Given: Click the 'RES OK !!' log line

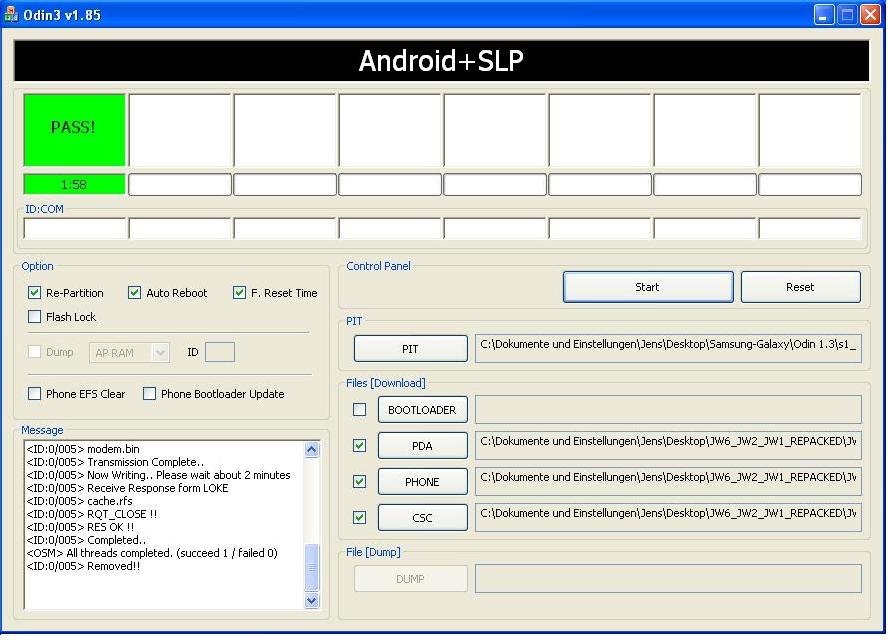Looking at the screenshot, I should point(80,527).
